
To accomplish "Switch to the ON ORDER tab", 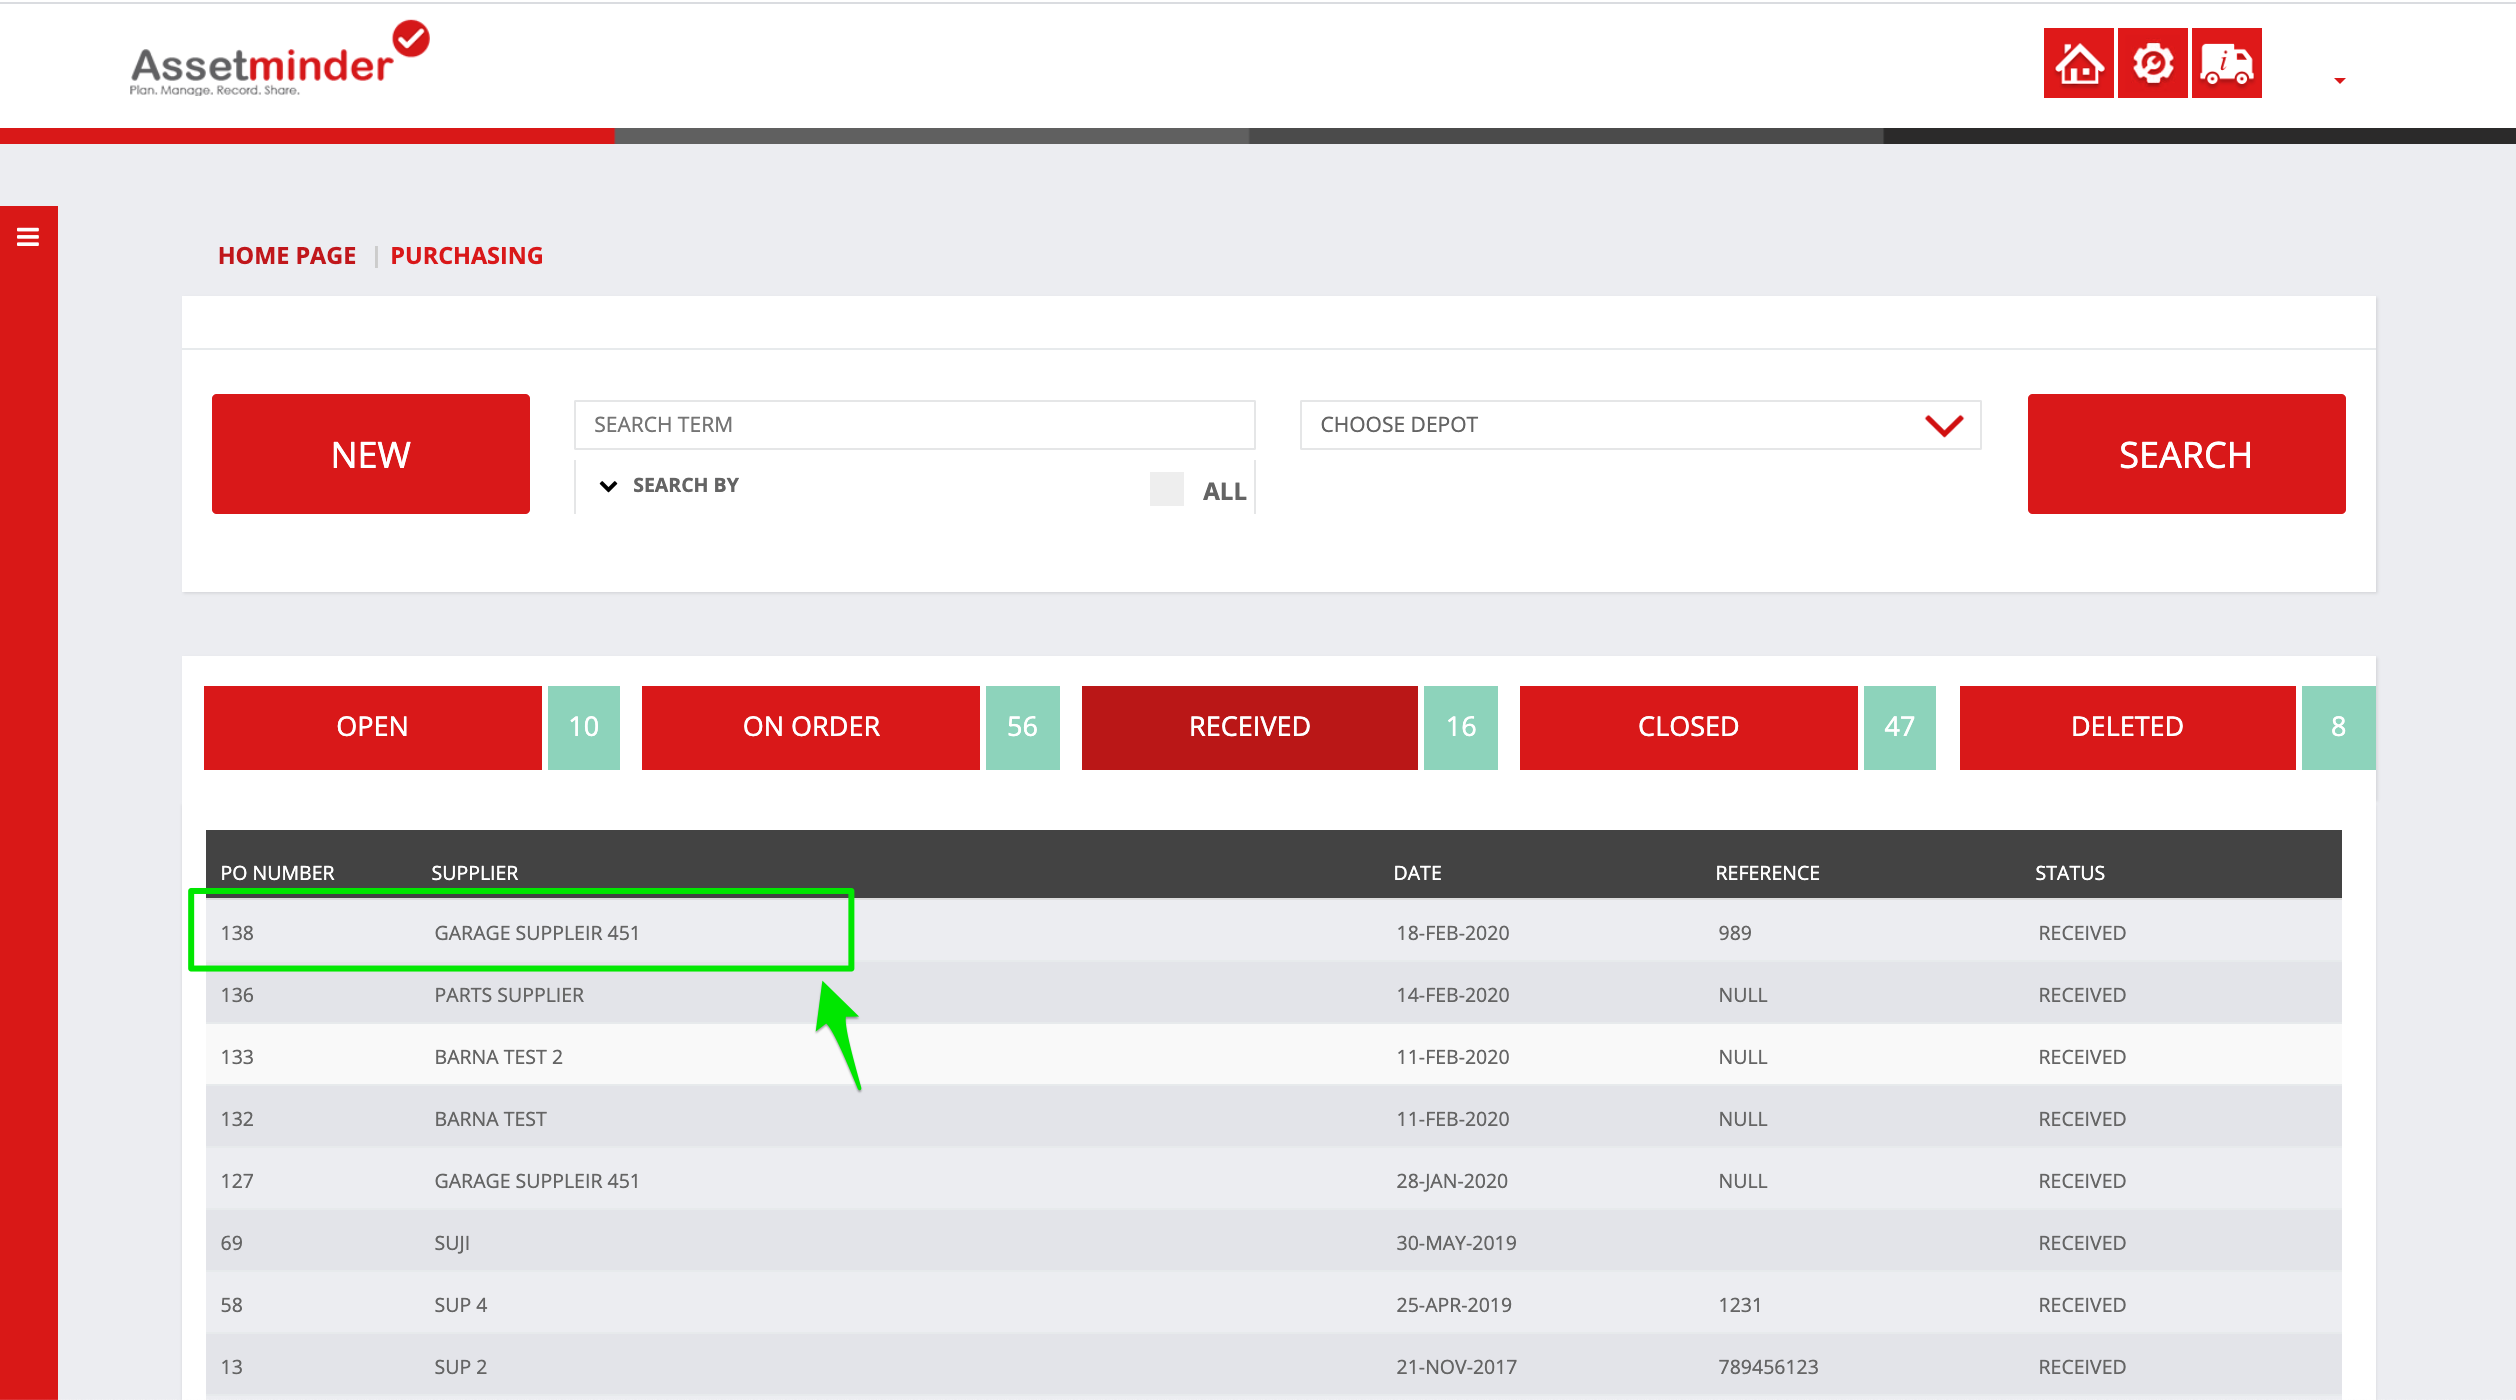I will [x=811, y=727].
